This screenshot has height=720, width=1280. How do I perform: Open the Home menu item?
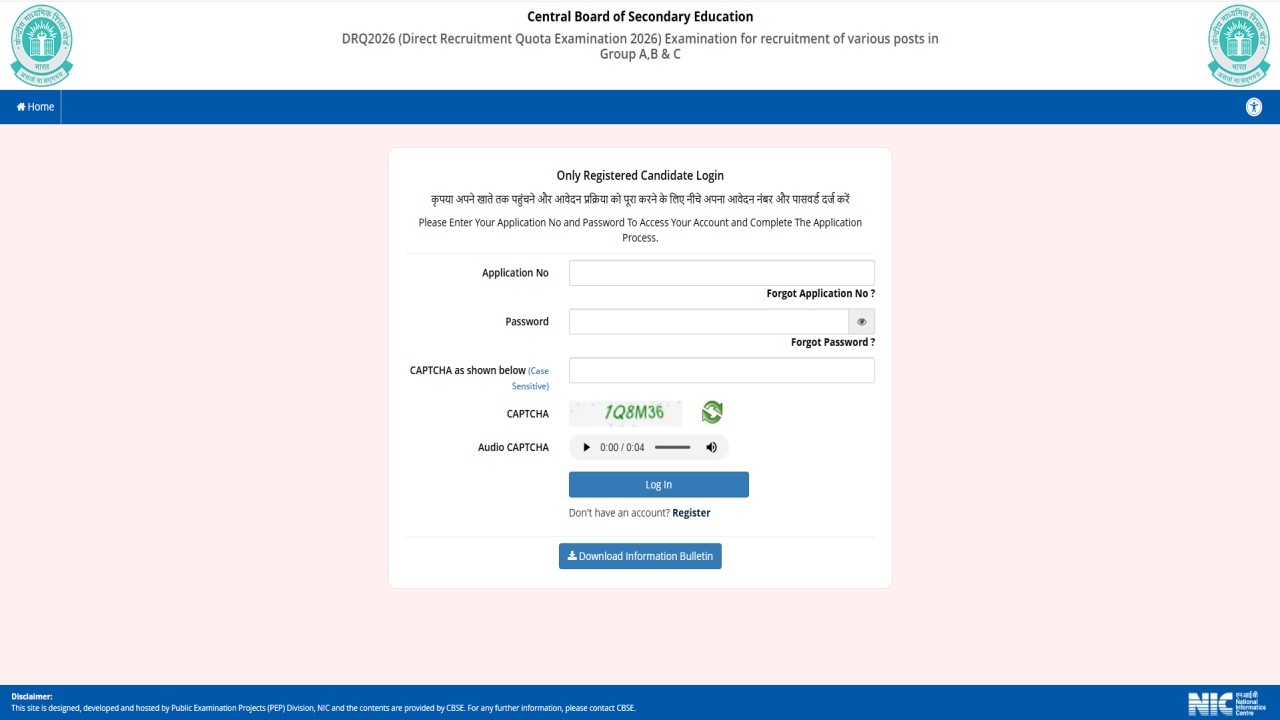(33, 106)
